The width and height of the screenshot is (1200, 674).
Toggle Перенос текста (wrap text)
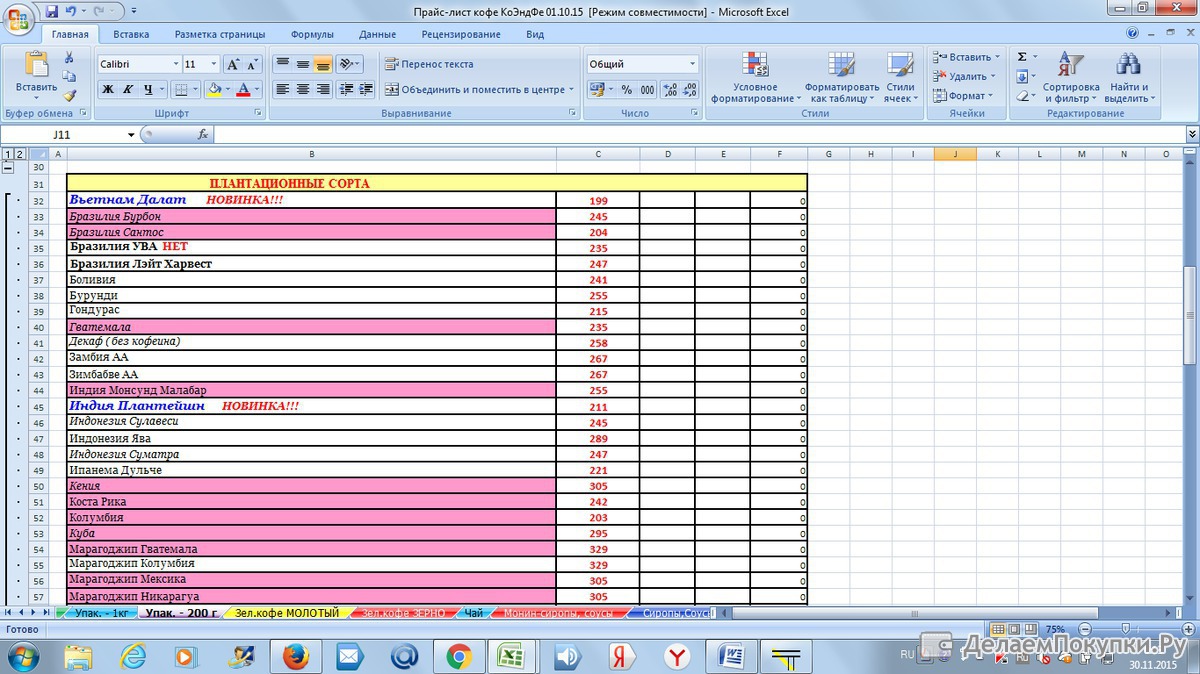[430, 64]
